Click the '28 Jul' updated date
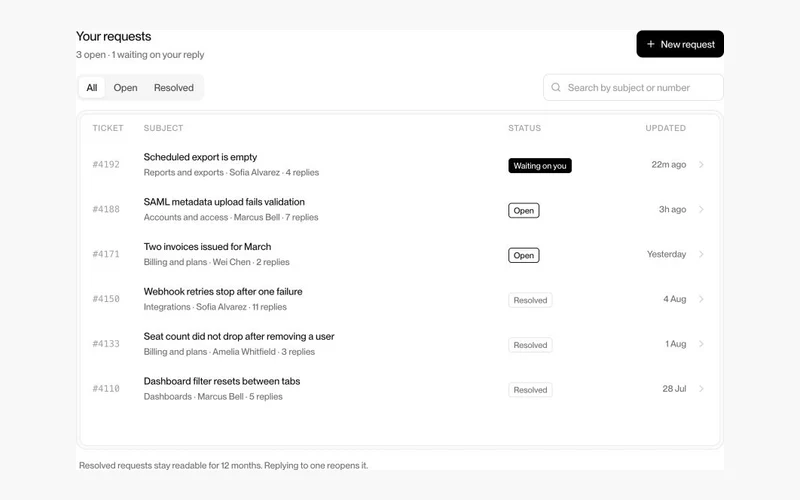 click(x=674, y=389)
